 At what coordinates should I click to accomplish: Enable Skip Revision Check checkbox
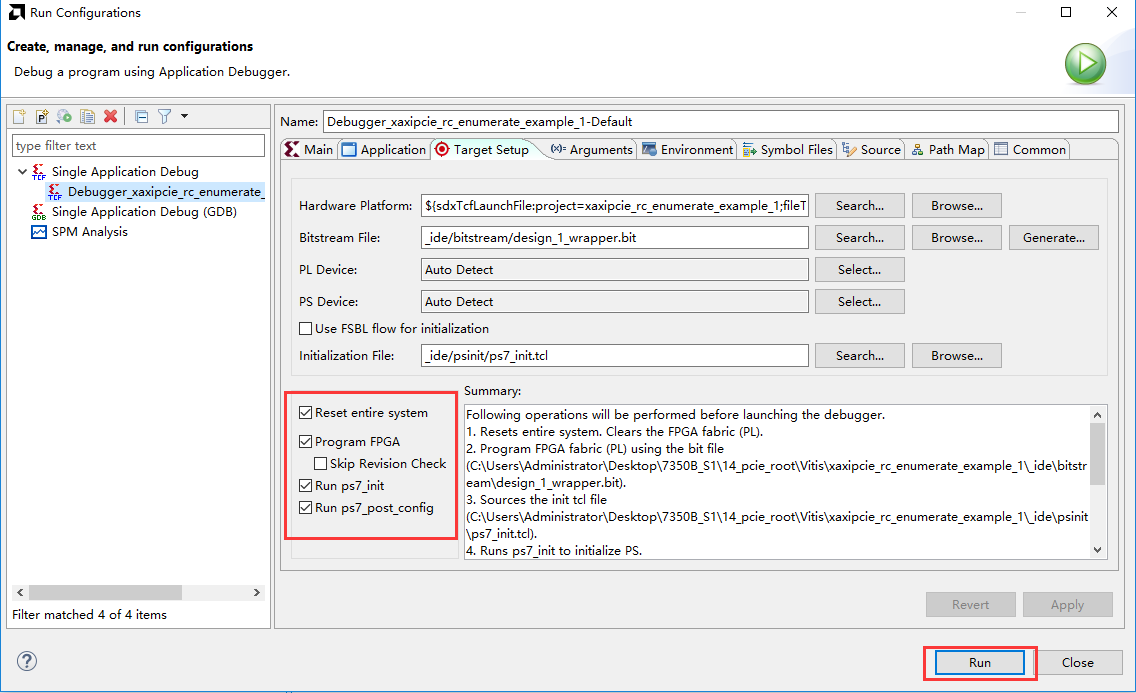pyautogui.click(x=320, y=463)
